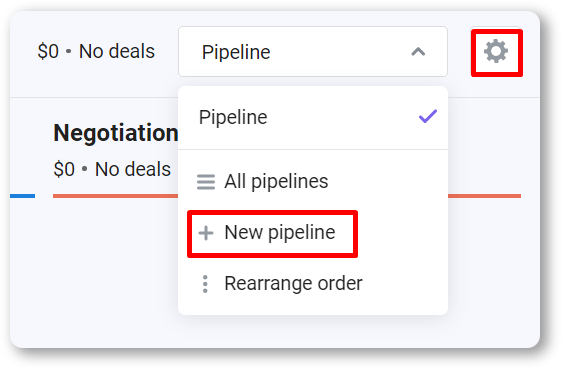Click the purple checkmark next to Pipeline
Image resolution: width=562 pixels, height=369 pixels.
tap(428, 116)
